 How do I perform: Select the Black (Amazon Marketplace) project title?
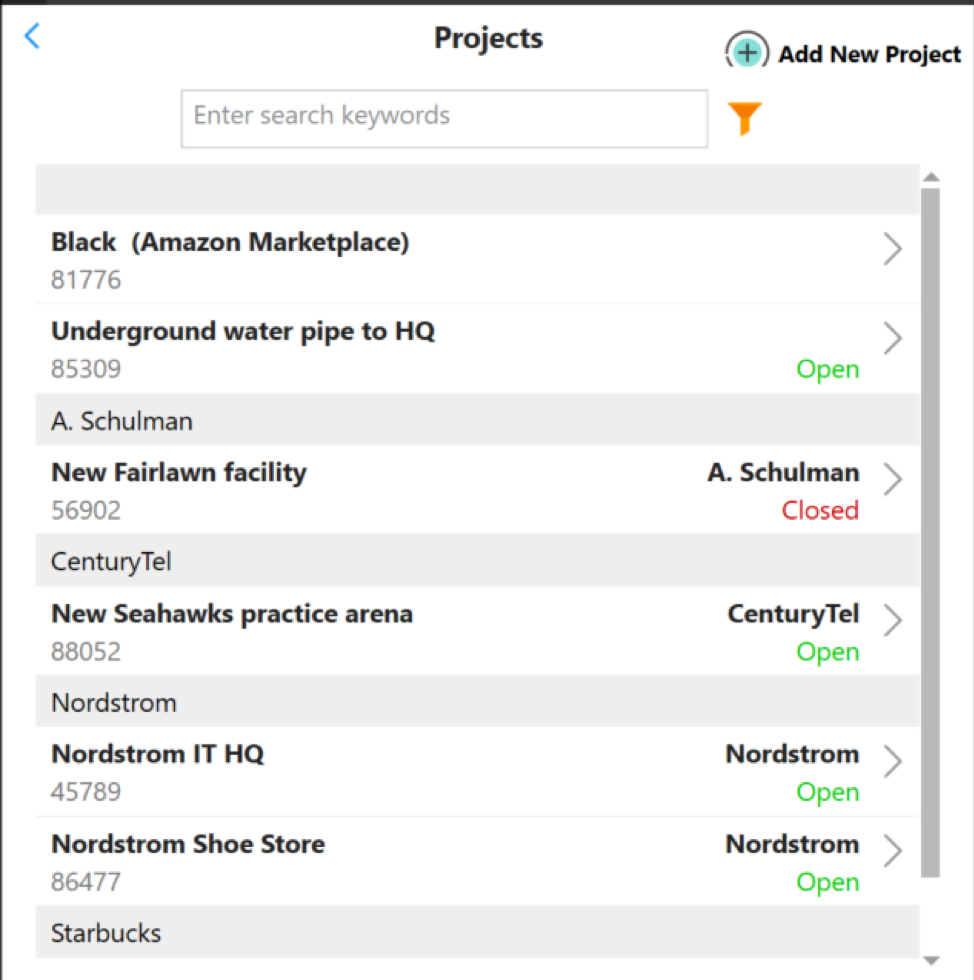click(230, 242)
